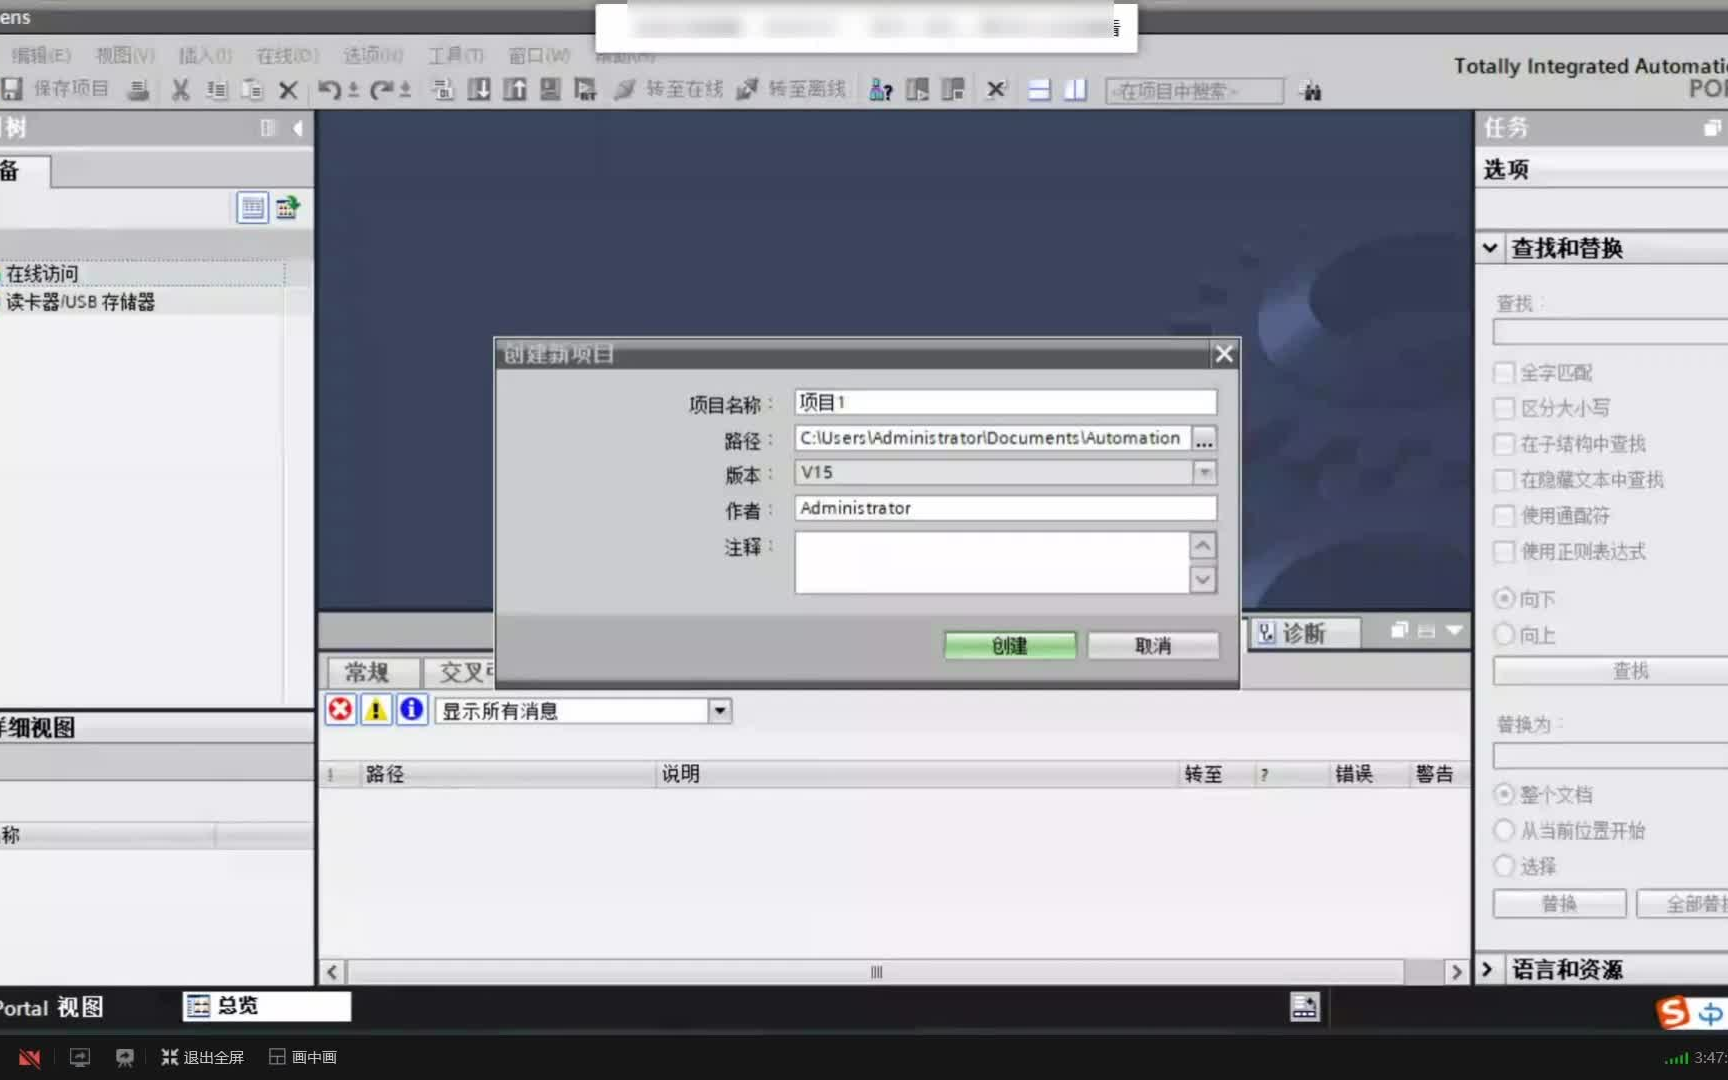The height and width of the screenshot is (1080, 1728).
Task: Click the comment box scroll-up arrow
Action: point(1203,546)
